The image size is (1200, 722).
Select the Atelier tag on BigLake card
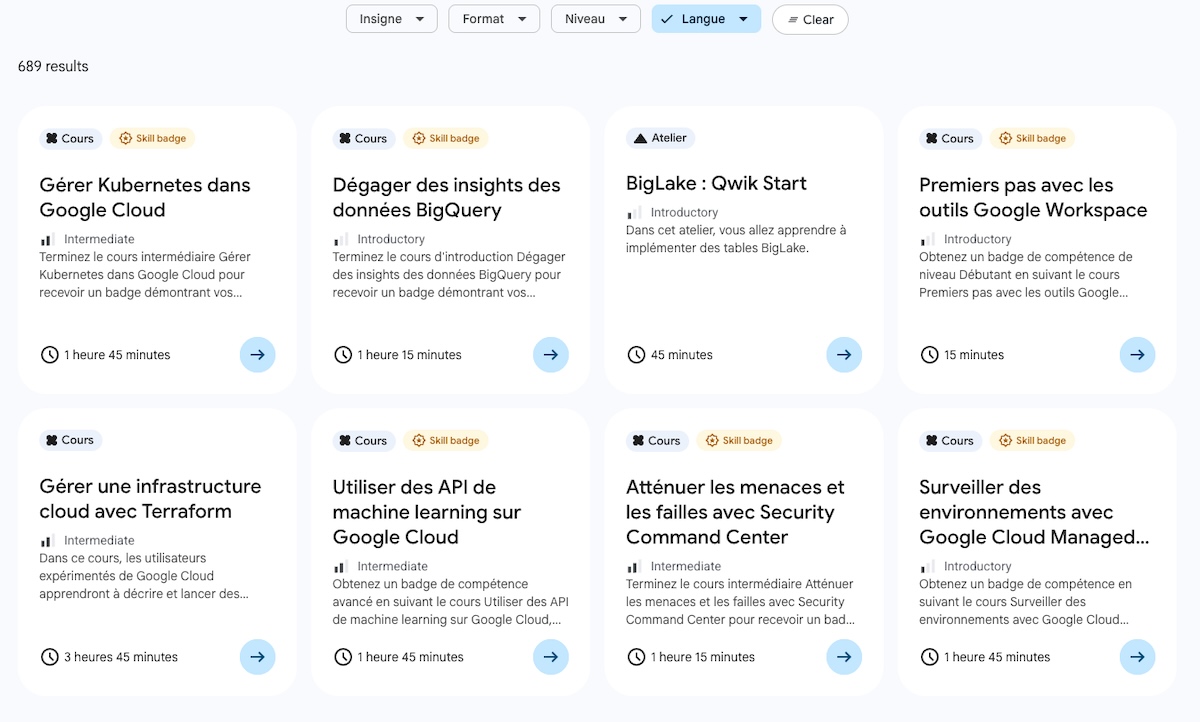point(660,138)
